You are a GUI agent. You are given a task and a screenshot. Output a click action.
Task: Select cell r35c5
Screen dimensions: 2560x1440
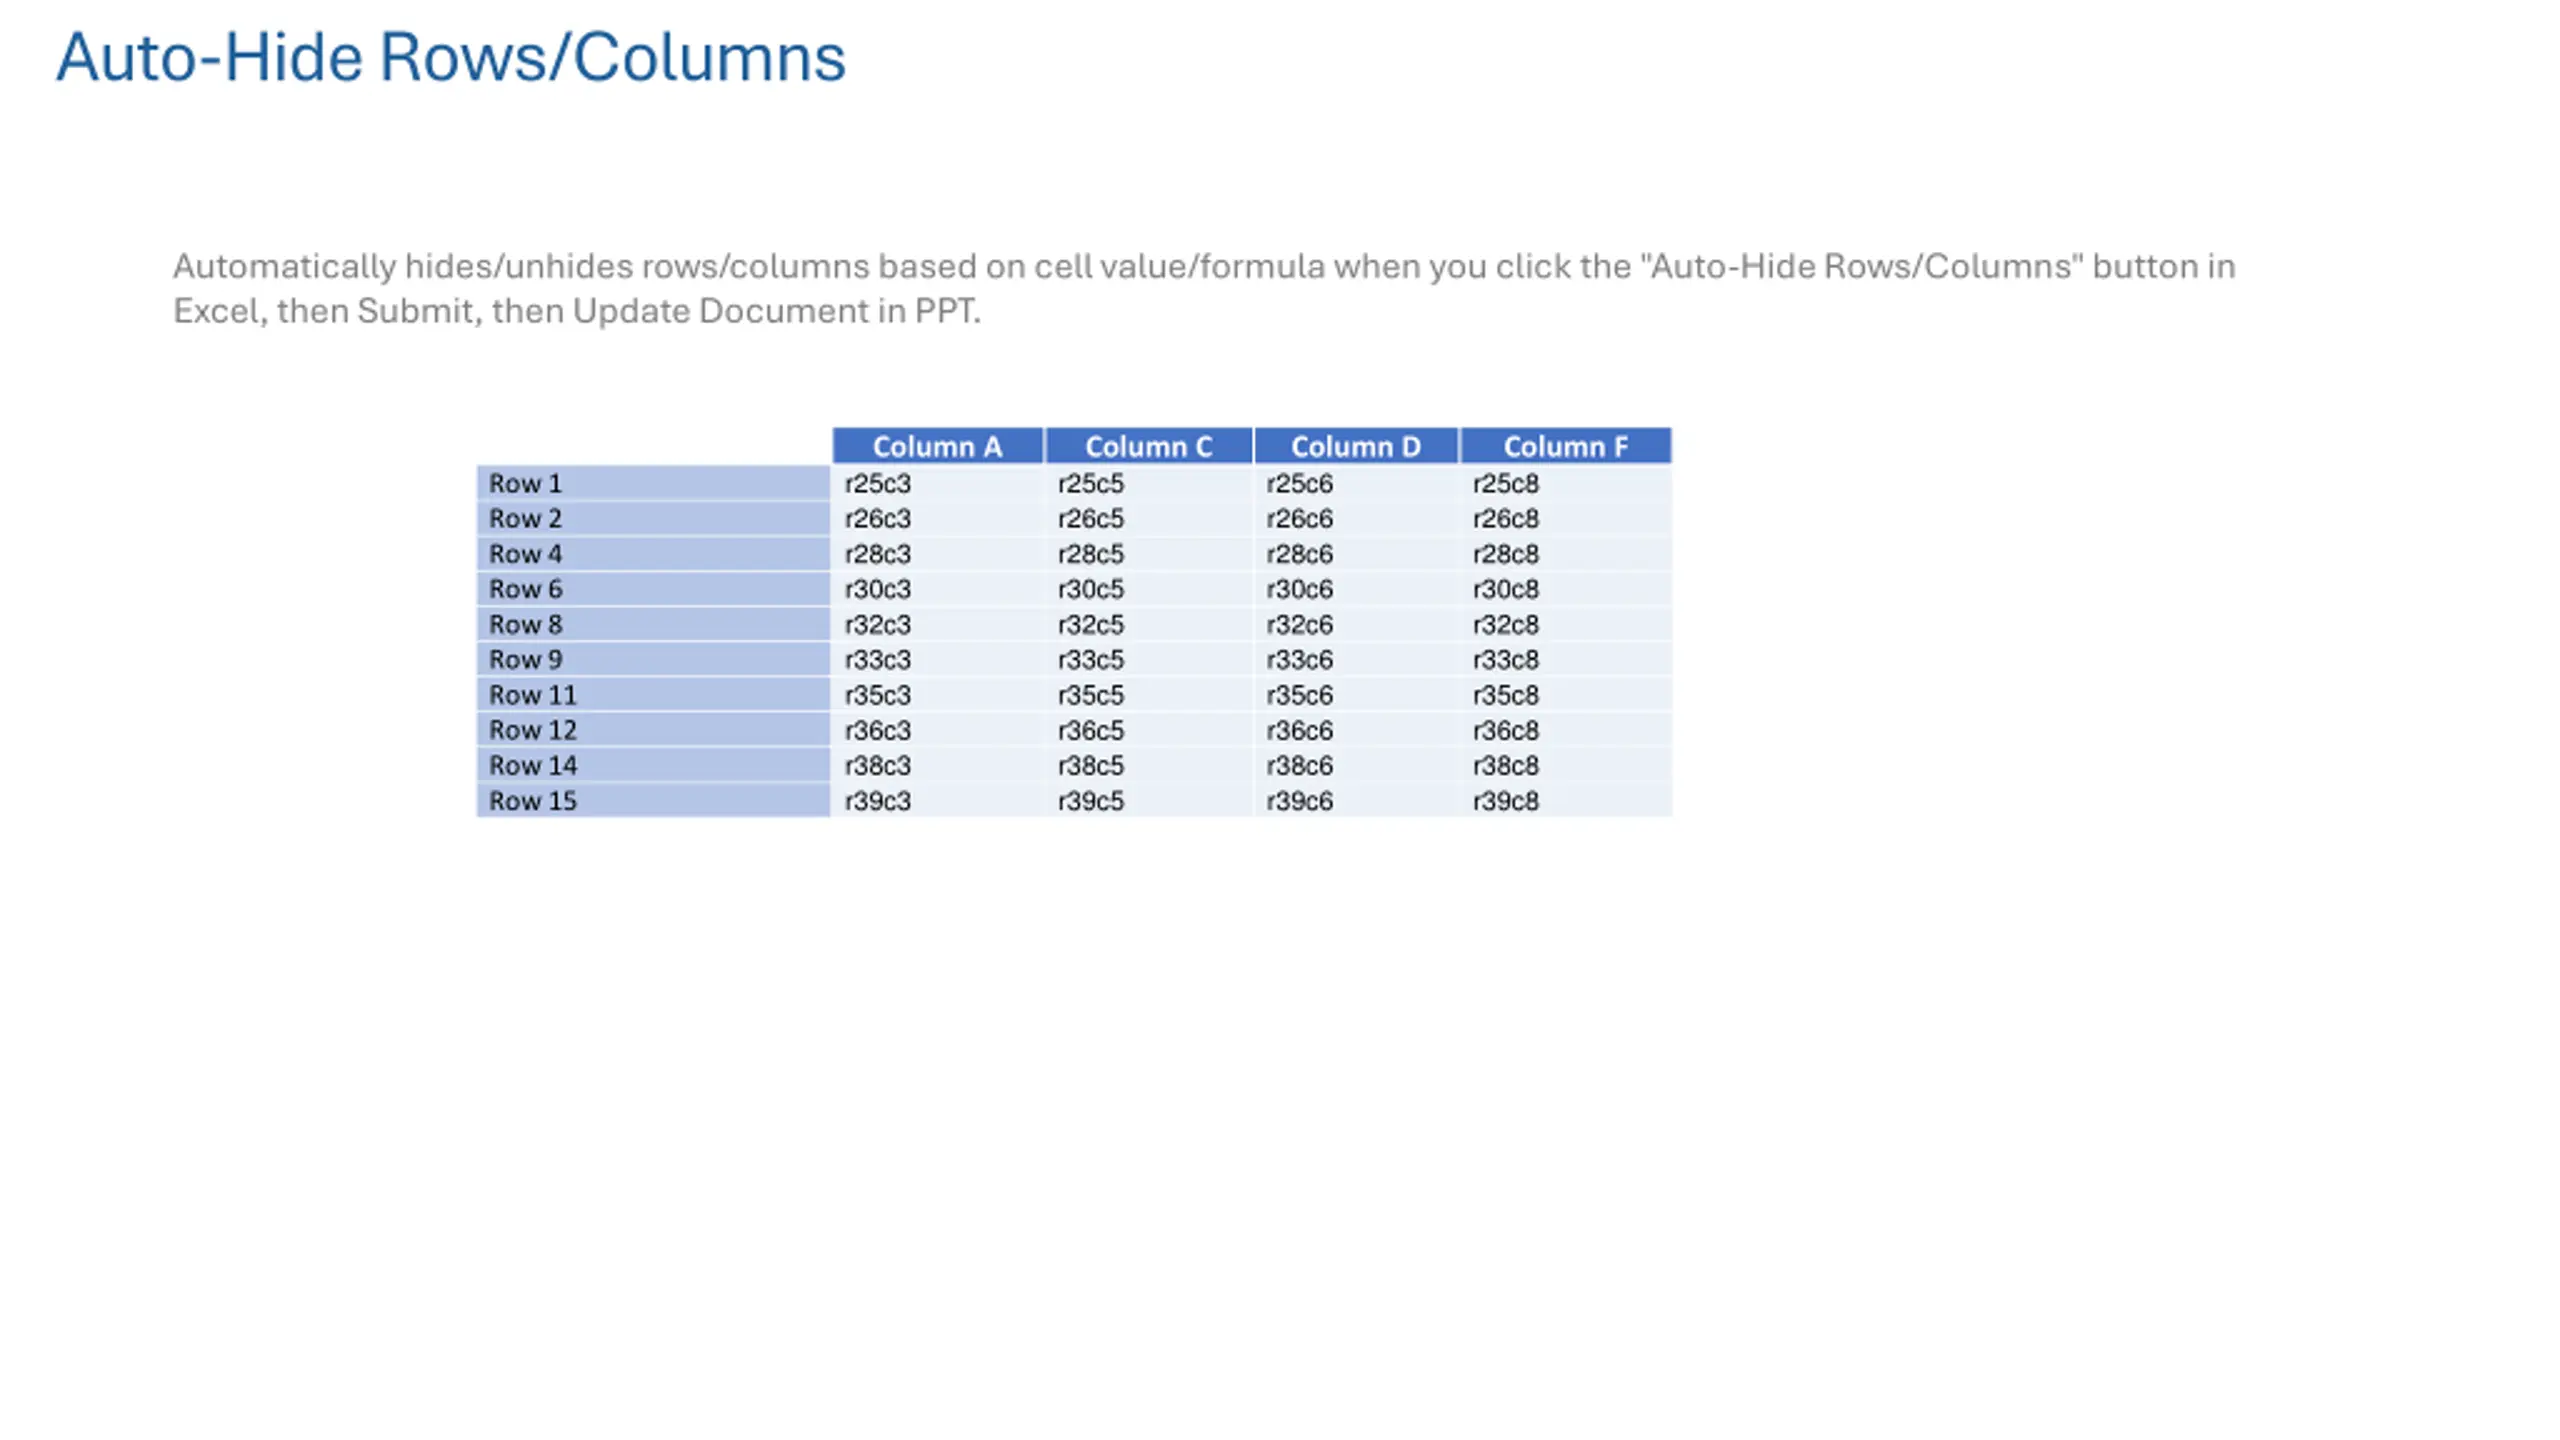[1149, 694]
